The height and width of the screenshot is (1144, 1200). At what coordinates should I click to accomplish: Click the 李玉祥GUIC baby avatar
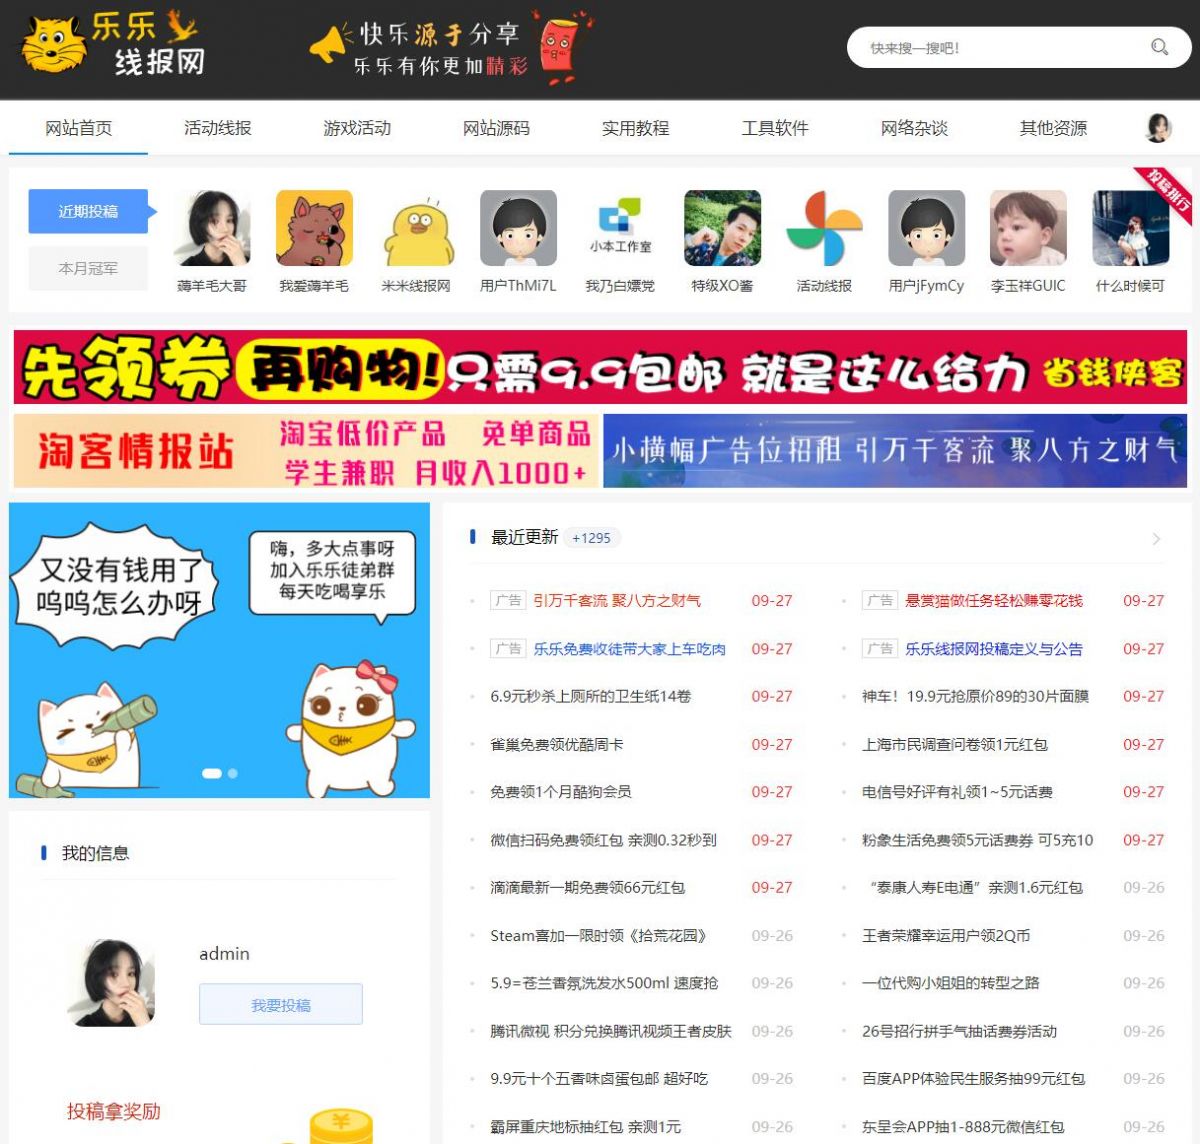[x=1028, y=227]
